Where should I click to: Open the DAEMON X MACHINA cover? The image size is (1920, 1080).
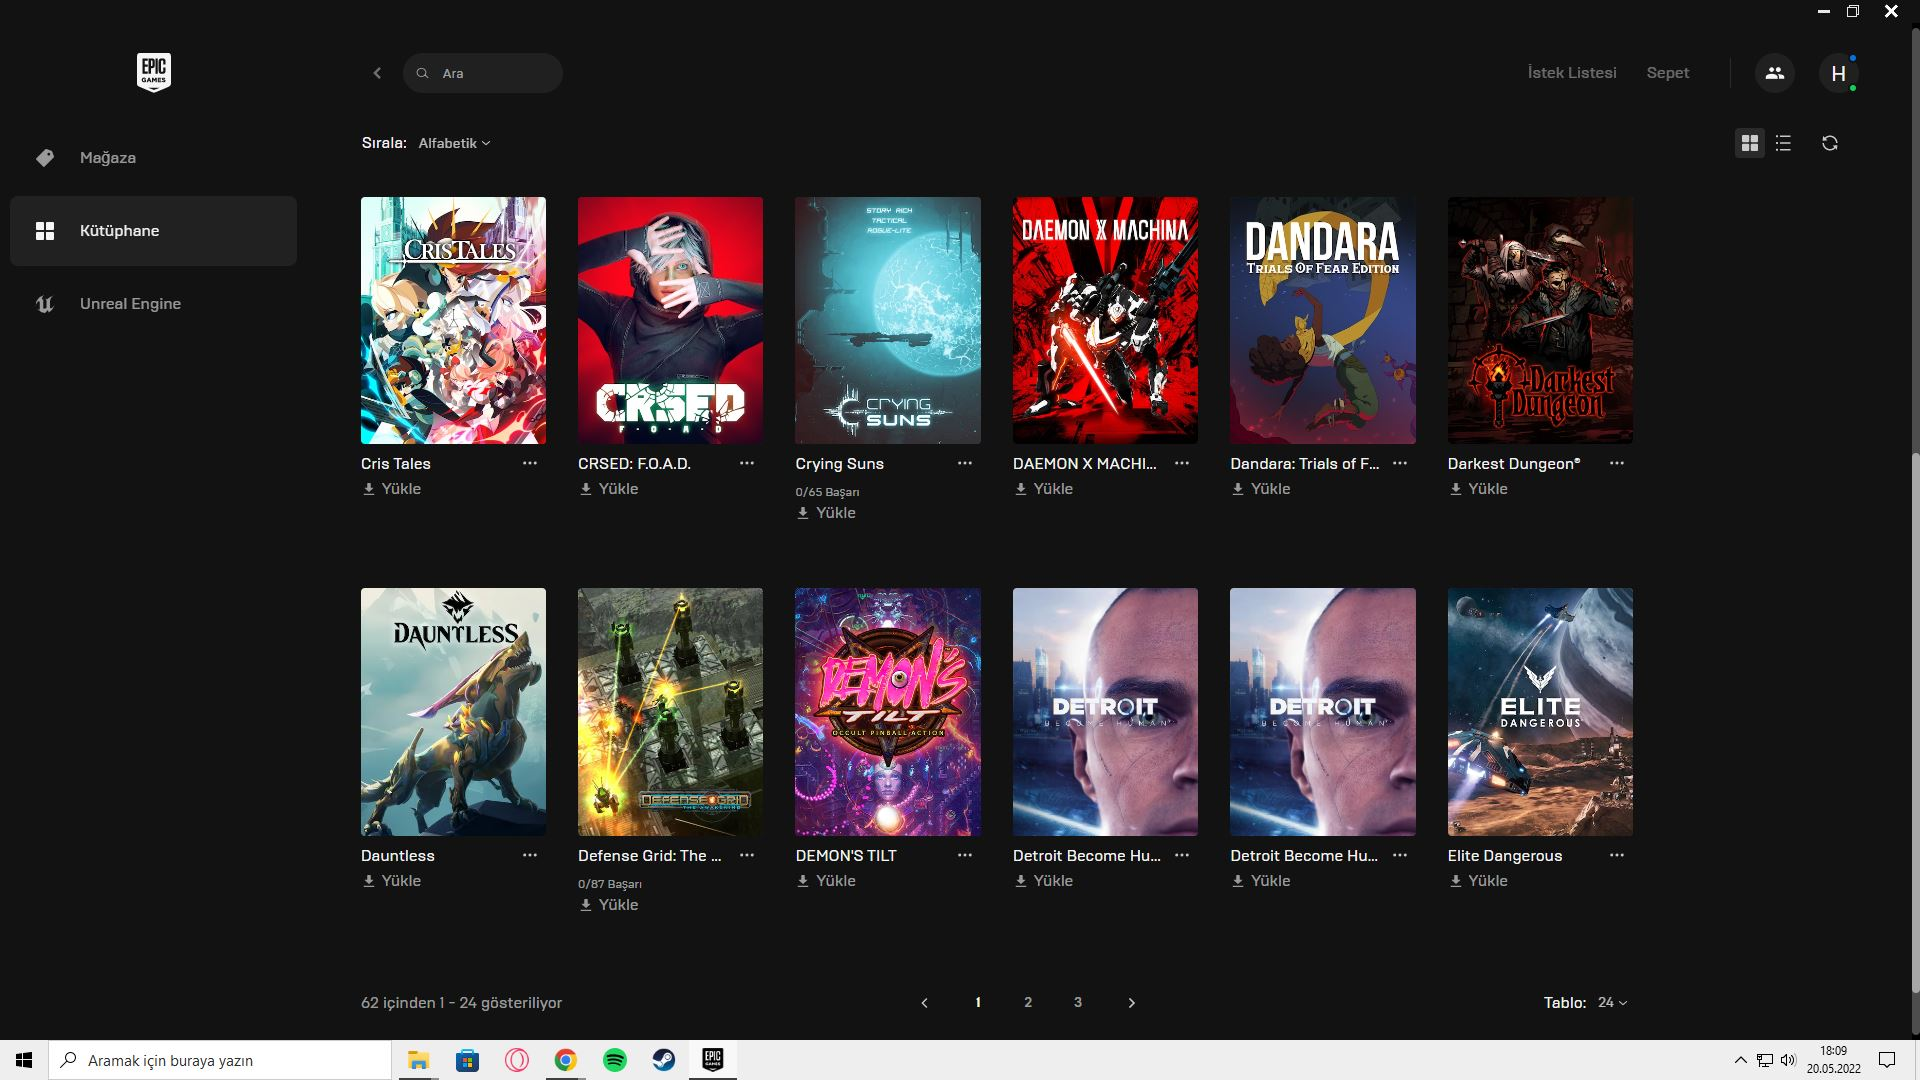1105,320
